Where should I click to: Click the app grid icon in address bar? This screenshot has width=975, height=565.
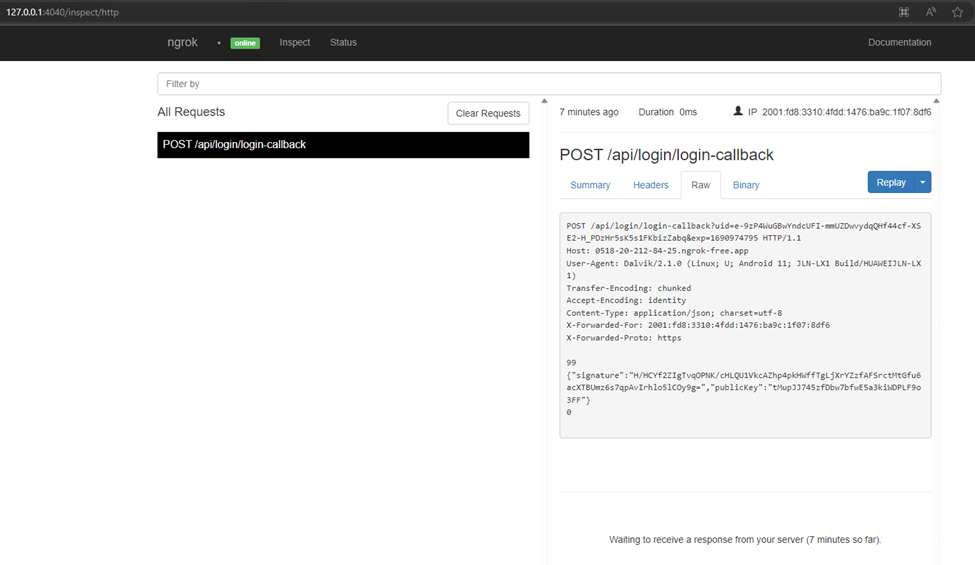point(903,12)
